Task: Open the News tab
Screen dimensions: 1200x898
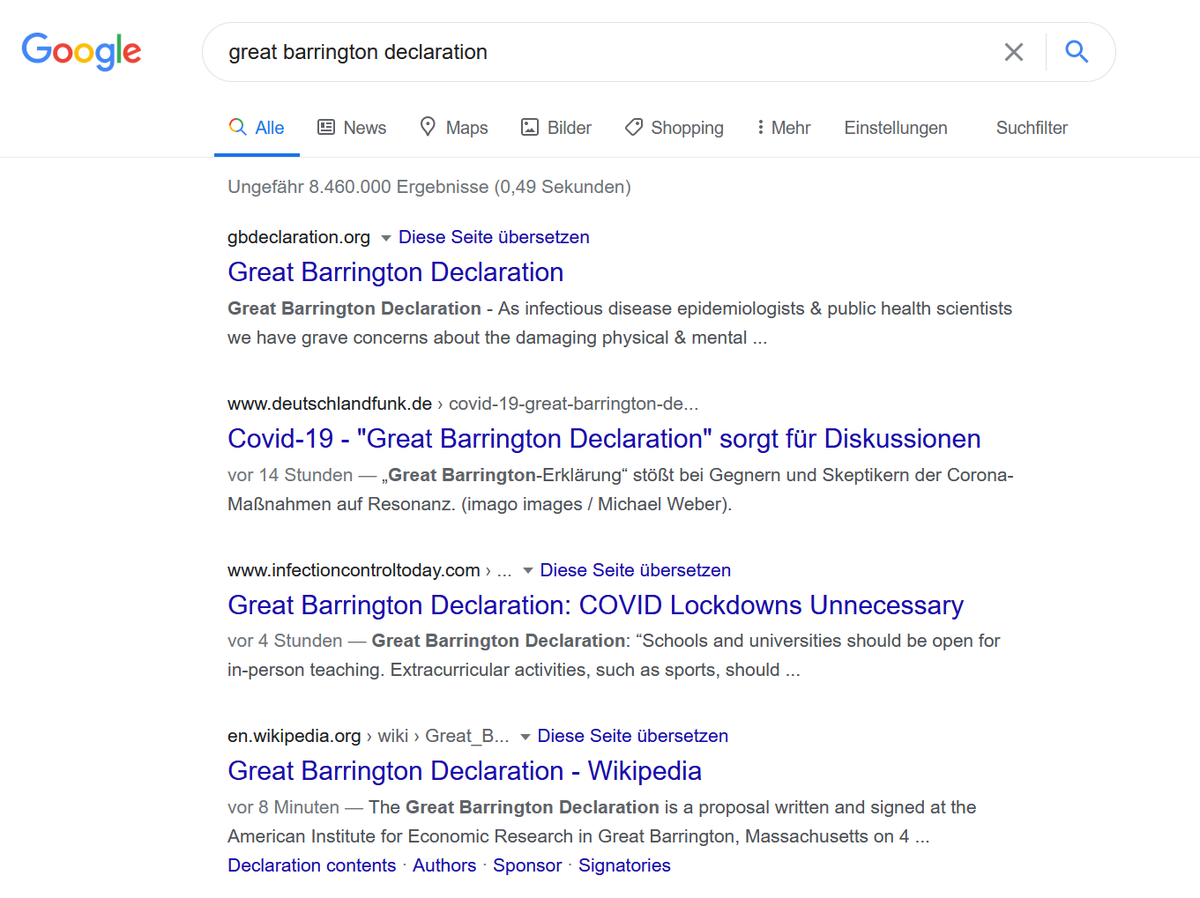Action: [x=351, y=127]
